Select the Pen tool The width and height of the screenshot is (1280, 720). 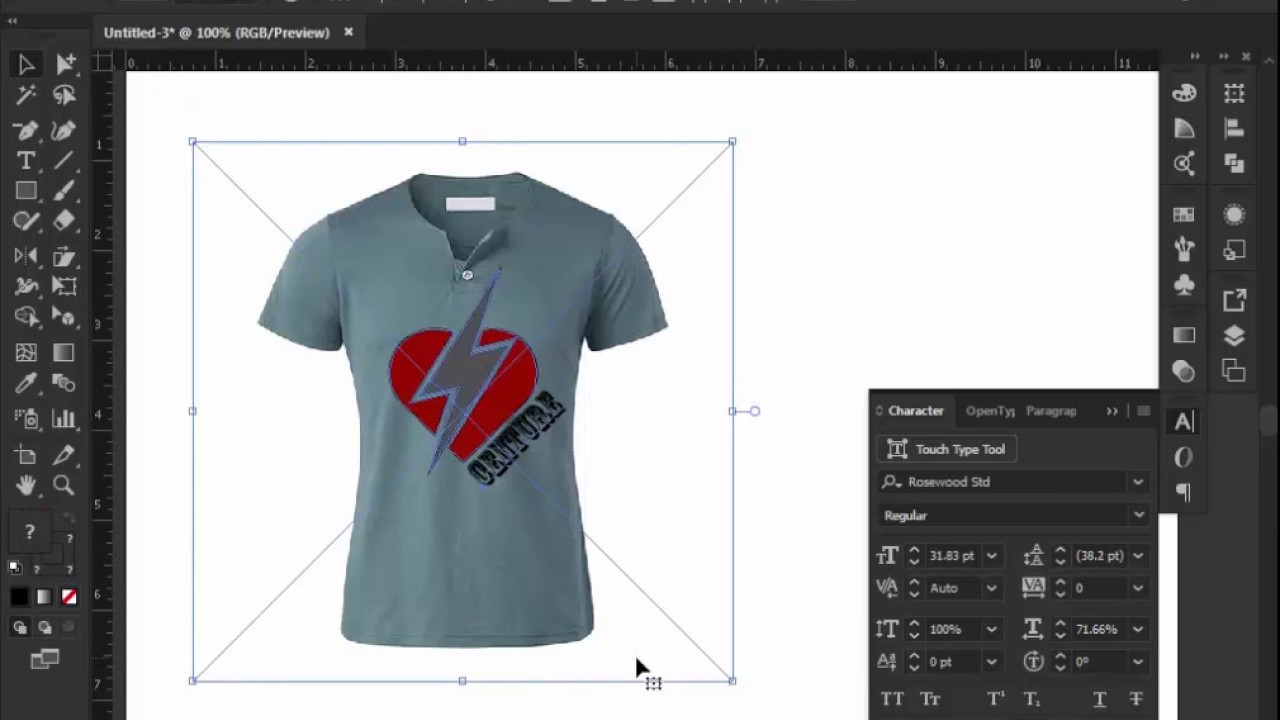(x=27, y=130)
